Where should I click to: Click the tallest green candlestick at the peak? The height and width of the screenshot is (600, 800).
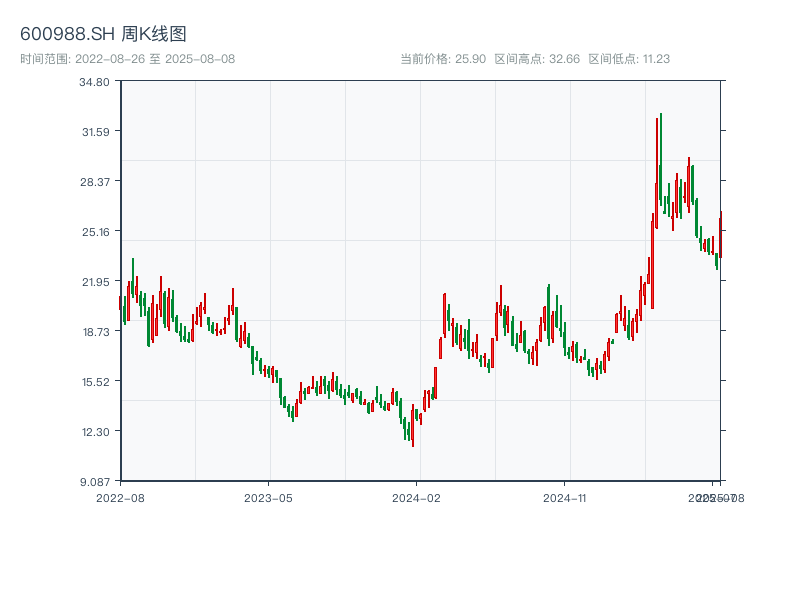click(x=660, y=158)
